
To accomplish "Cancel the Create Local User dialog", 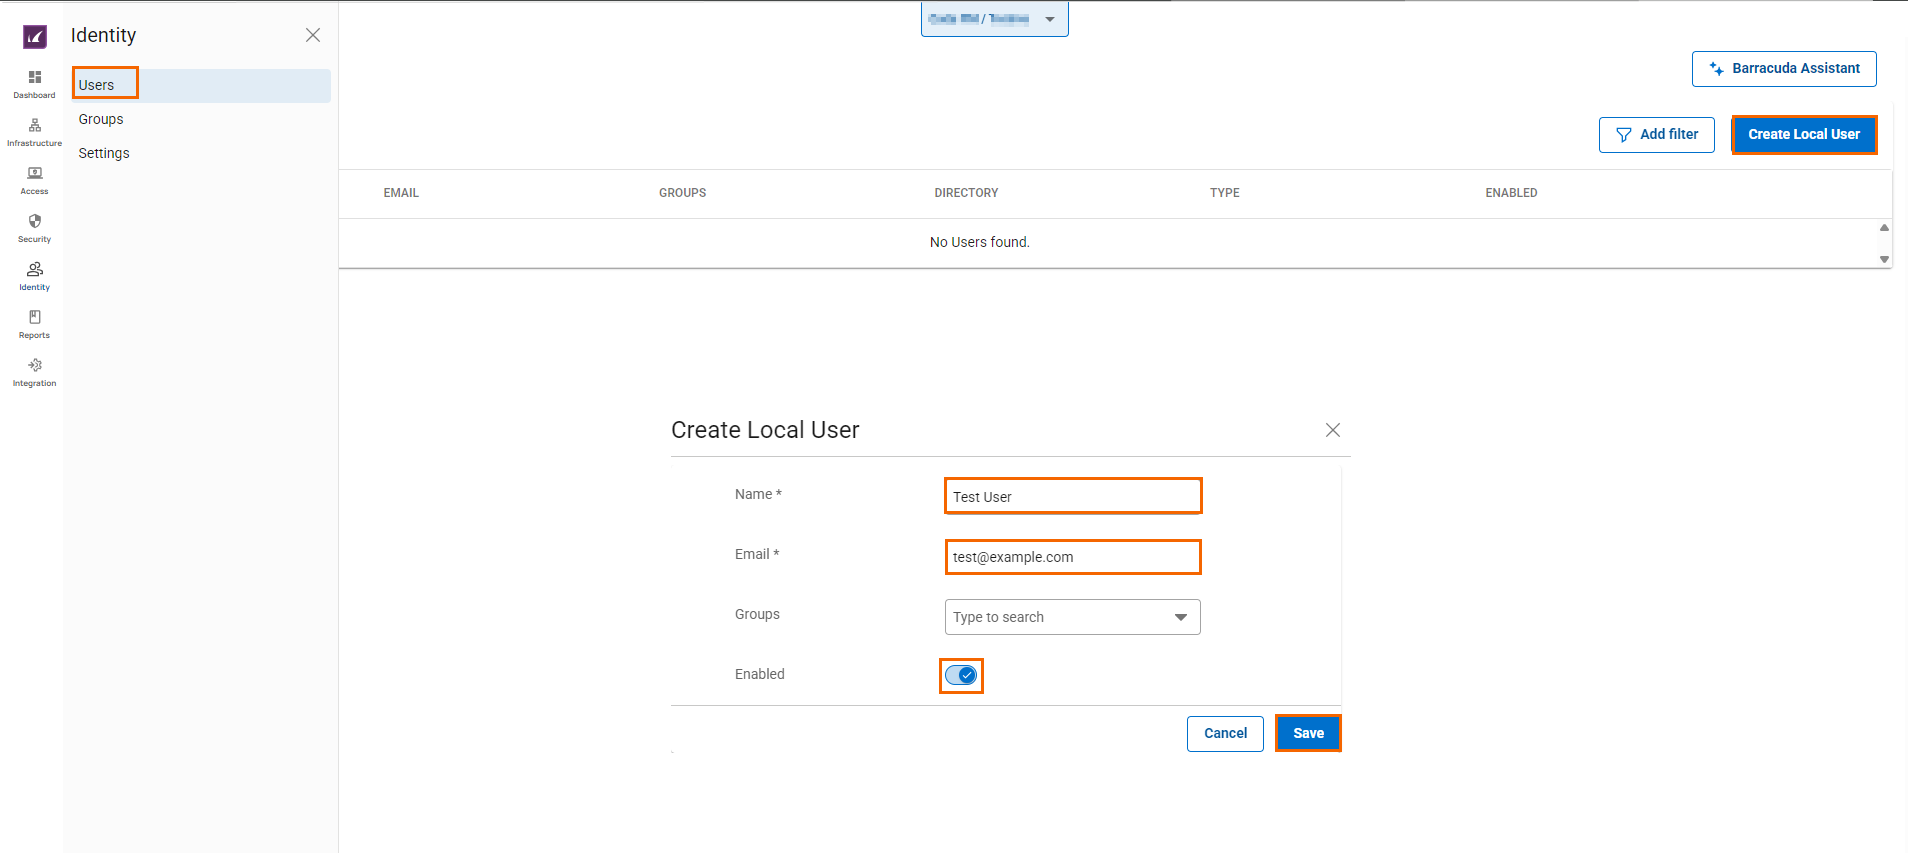I will point(1225,733).
